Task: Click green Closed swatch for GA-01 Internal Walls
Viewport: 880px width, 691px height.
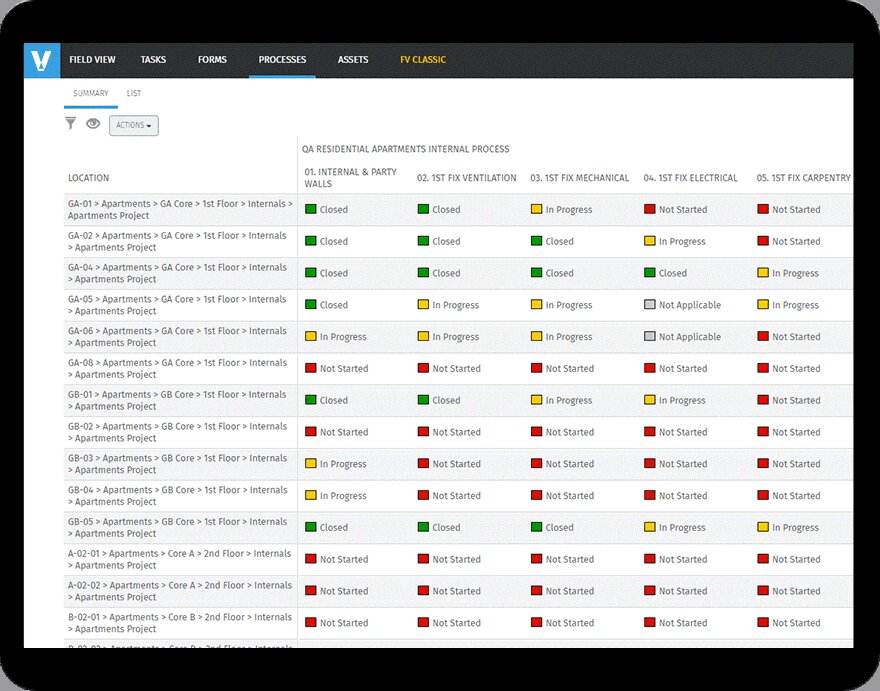Action: [311, 210]
